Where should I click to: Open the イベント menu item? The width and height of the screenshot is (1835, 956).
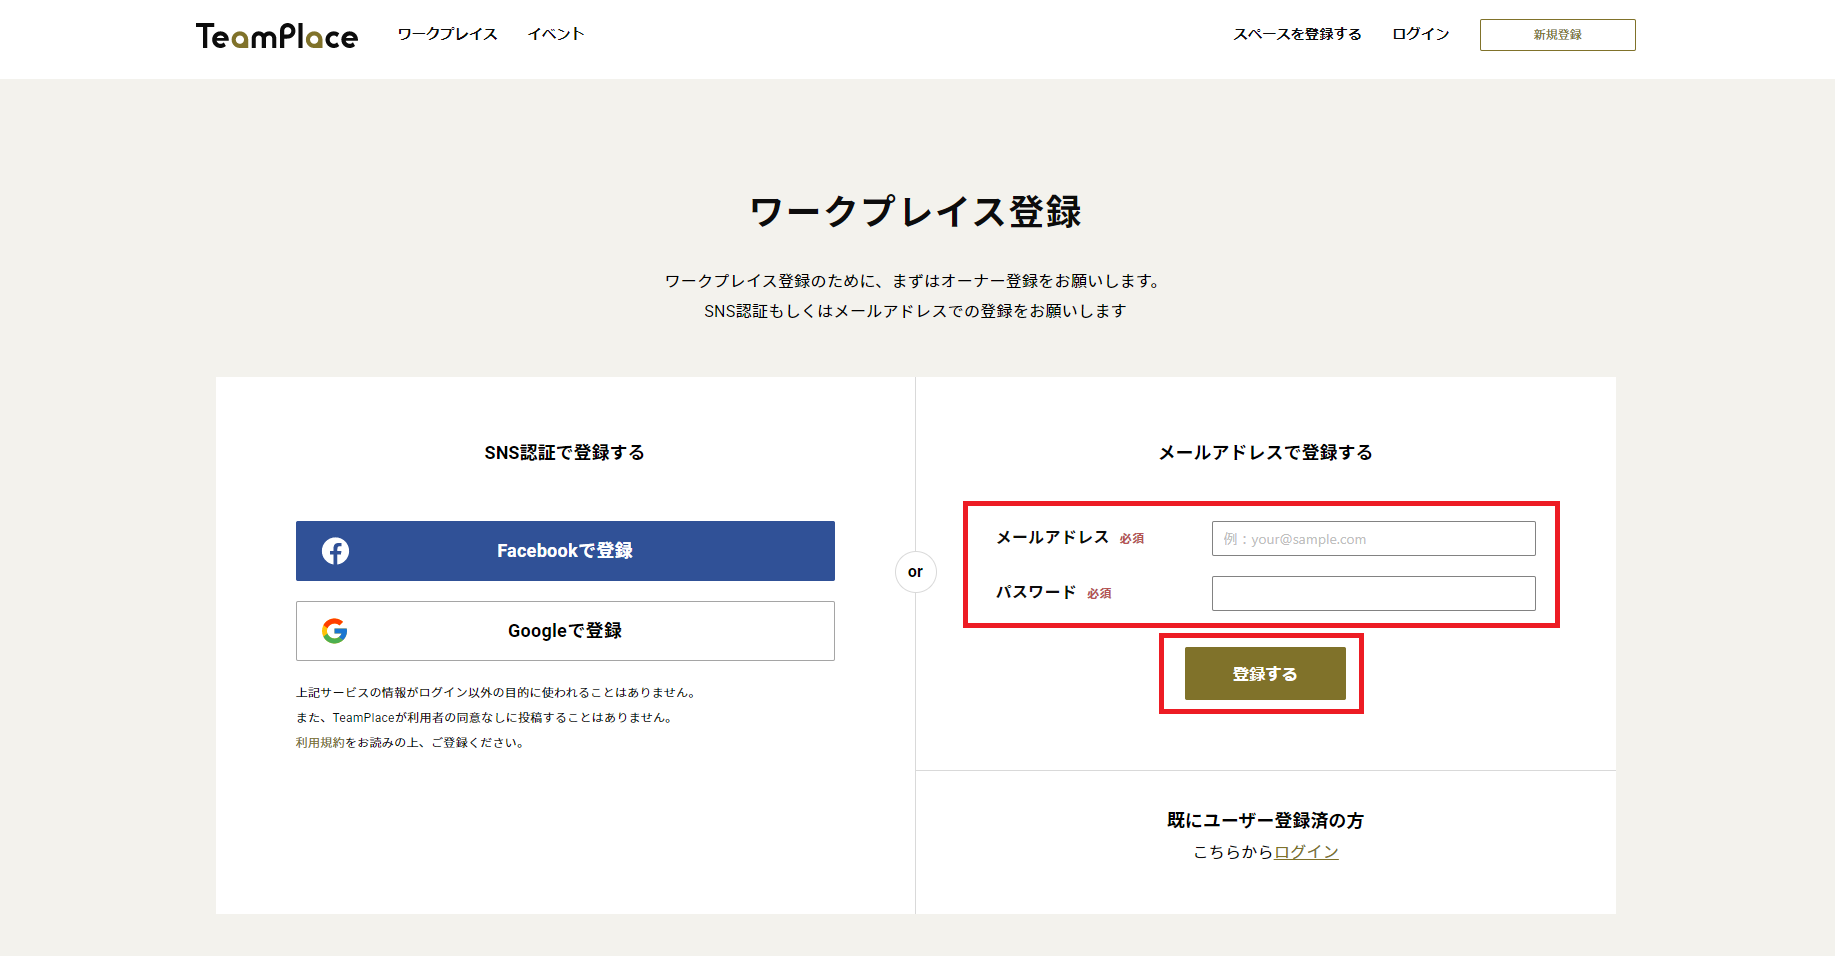pyautogui.click(x=556, y=34)
